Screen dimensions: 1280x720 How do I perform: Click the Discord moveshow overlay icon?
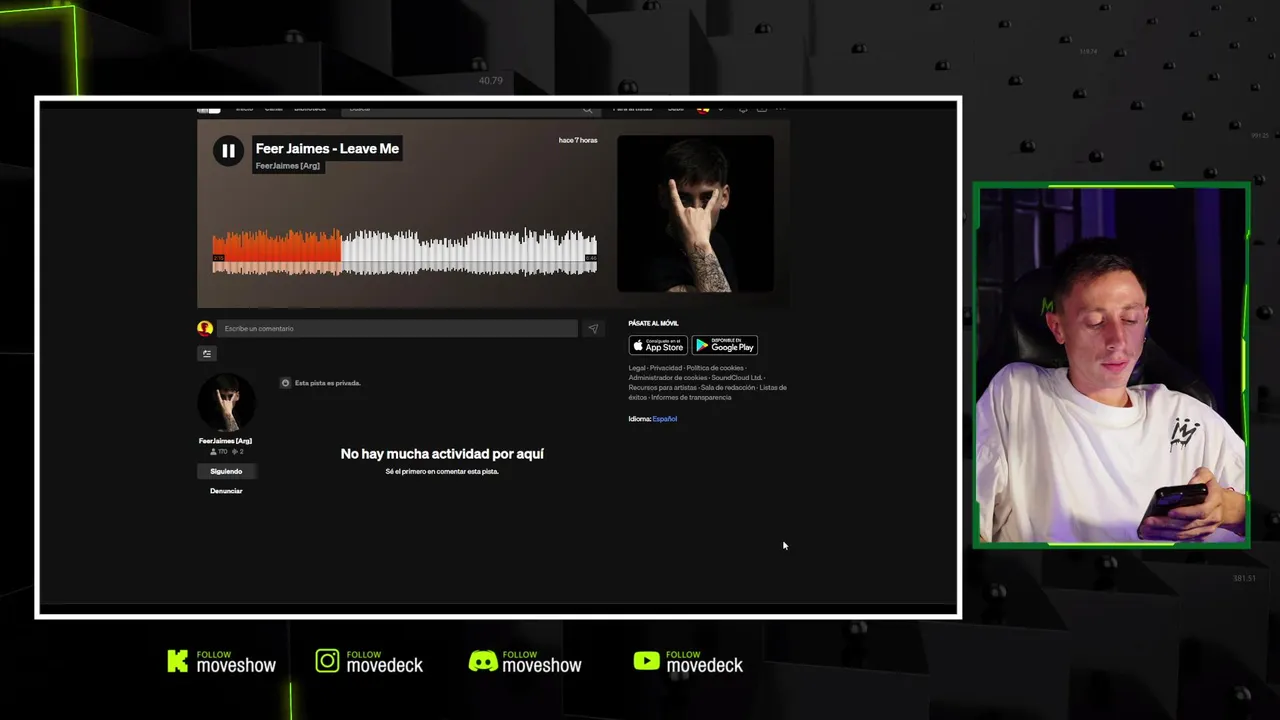[x=483, y=661]
